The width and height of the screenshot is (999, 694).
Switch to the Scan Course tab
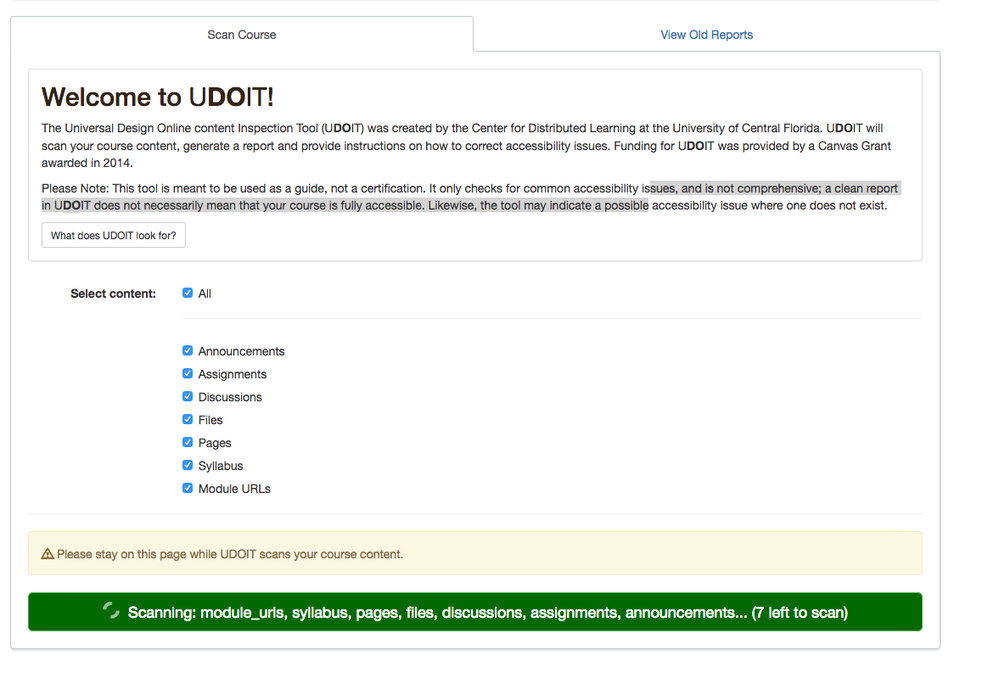pos(241,34)
